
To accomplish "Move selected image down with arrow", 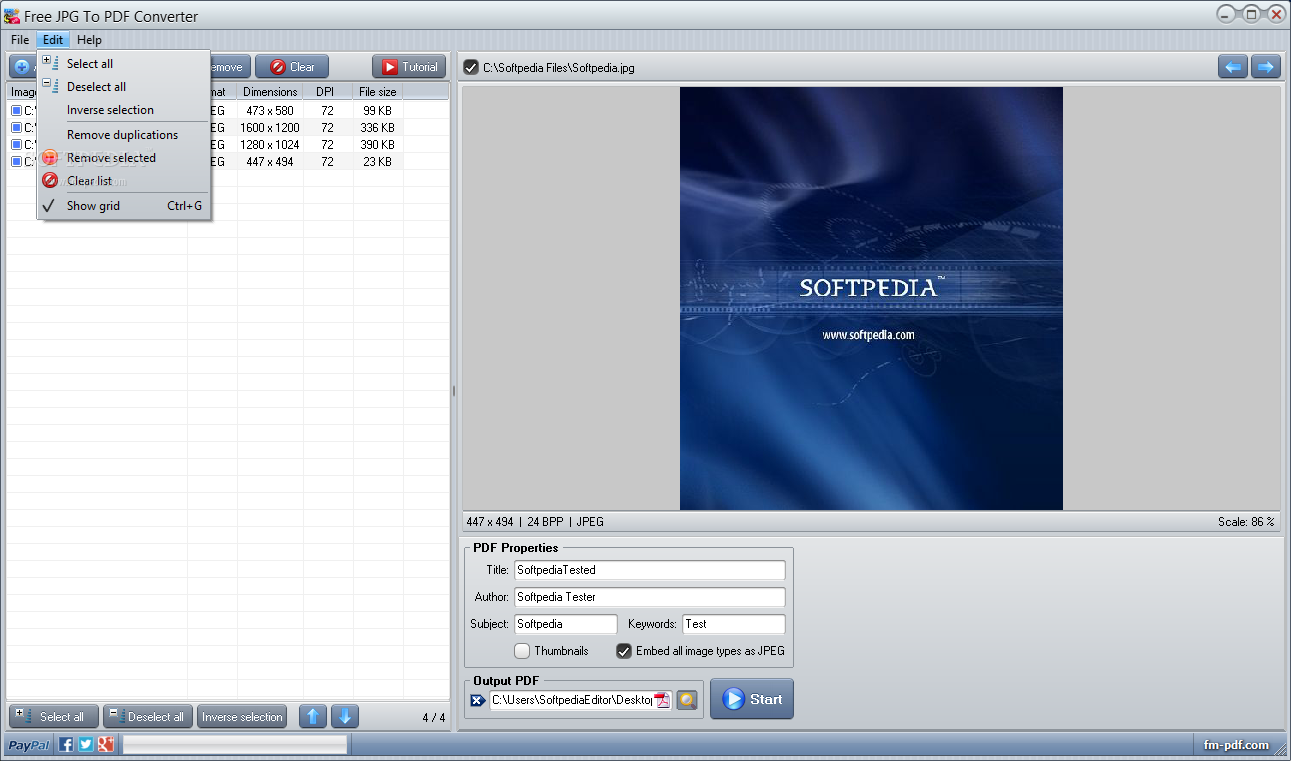I will [345, 717].
